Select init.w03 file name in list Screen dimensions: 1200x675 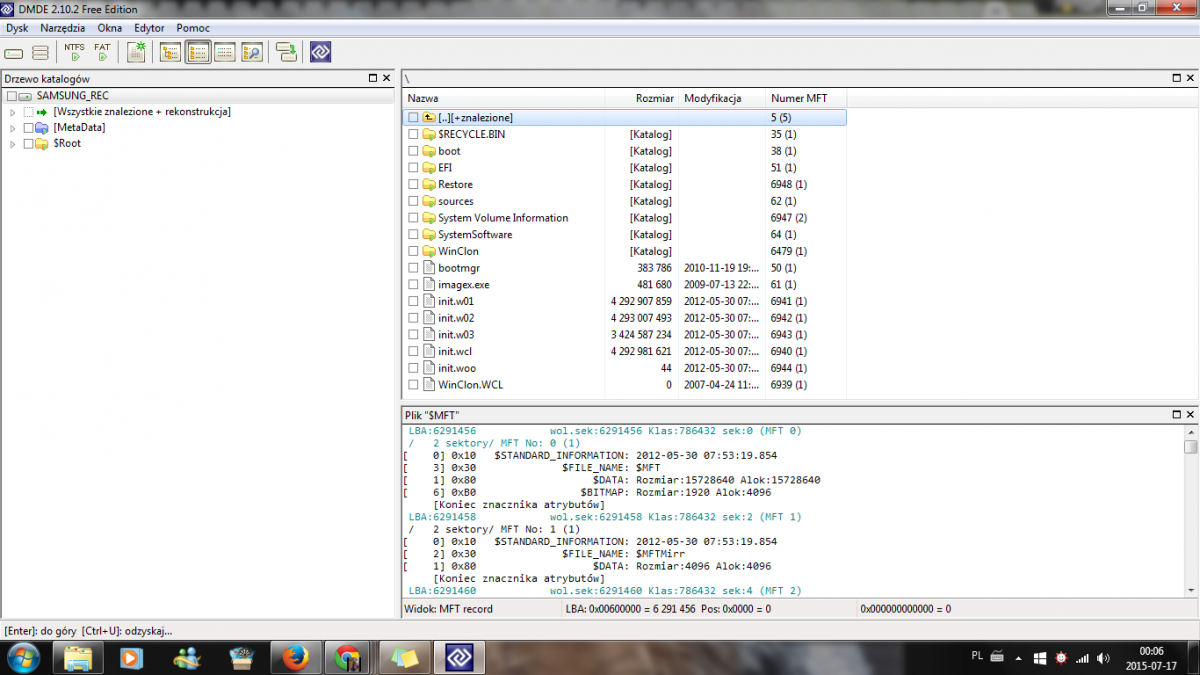pos(456,335)
